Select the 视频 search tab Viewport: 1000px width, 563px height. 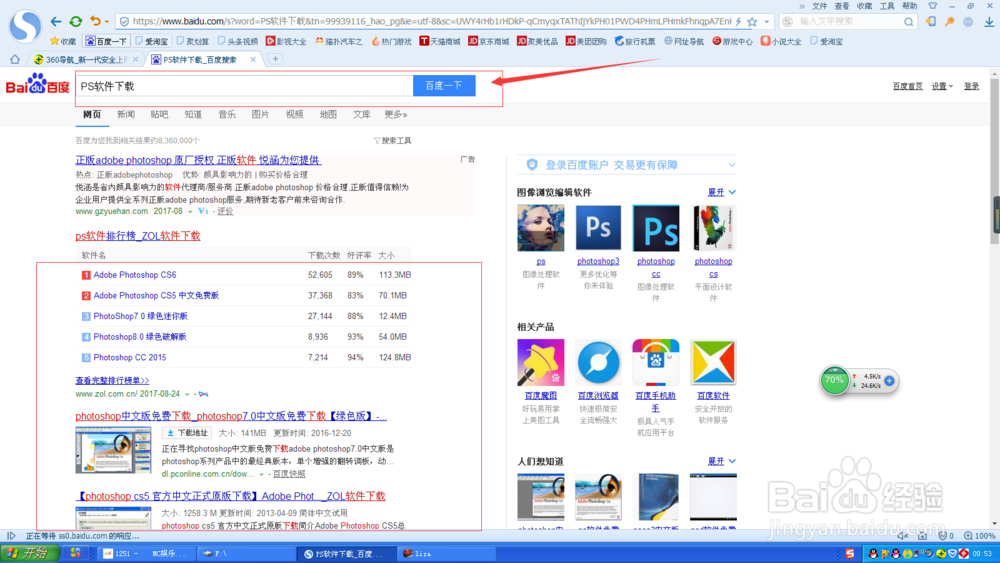coord(294,114)
